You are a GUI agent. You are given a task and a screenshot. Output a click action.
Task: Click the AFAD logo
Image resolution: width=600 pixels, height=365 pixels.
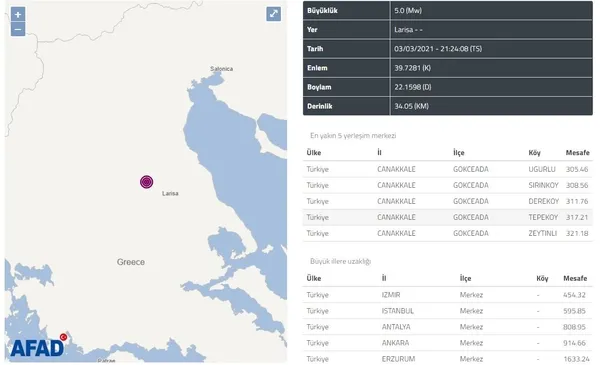[x=38, y=346]
